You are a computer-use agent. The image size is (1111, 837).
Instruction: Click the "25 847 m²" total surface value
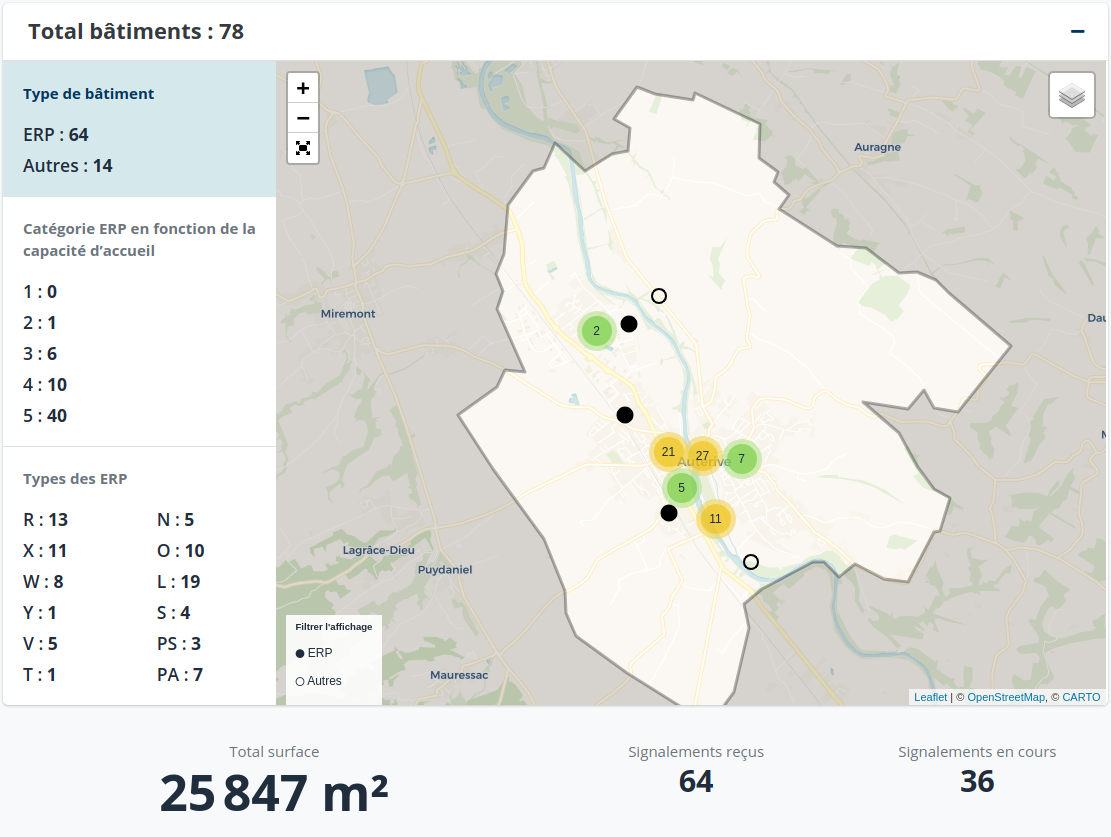tap(274, 792)
